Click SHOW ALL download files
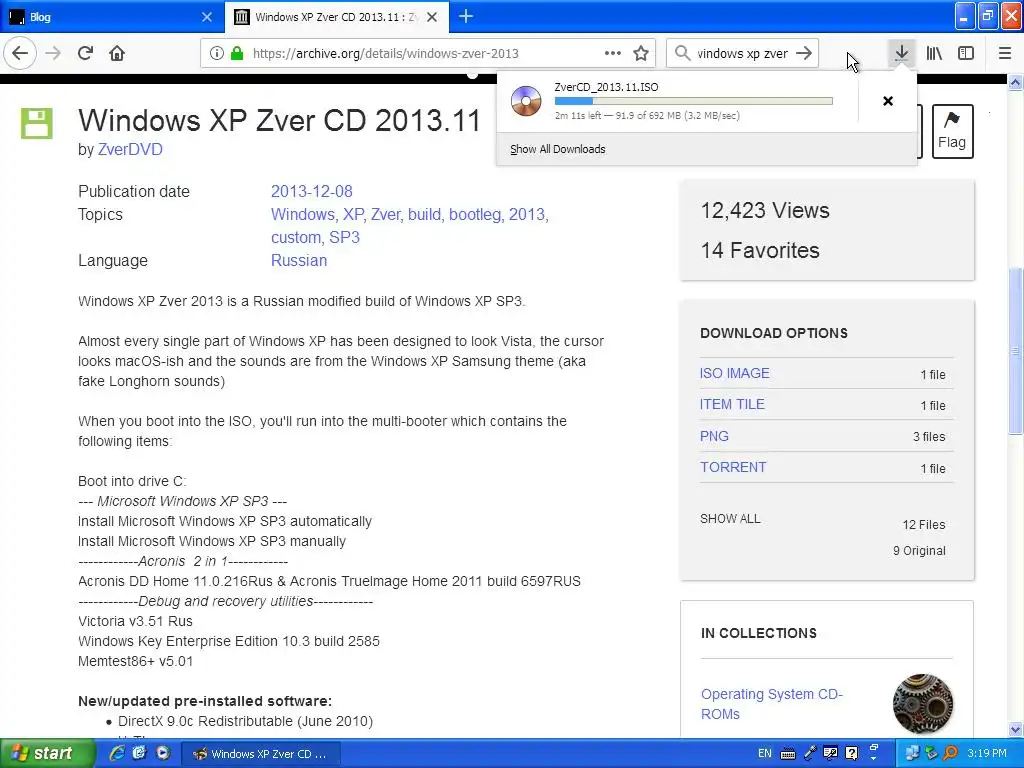 (x=730, y=519)
